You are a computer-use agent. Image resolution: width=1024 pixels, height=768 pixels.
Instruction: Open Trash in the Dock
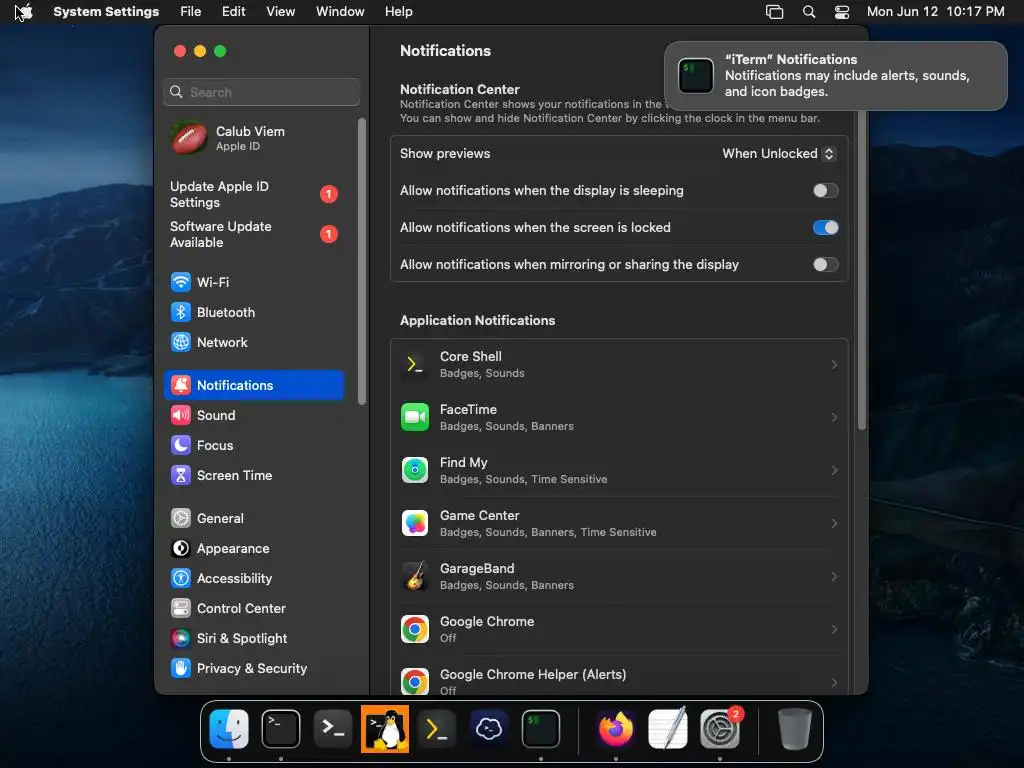tap(795, 729)
